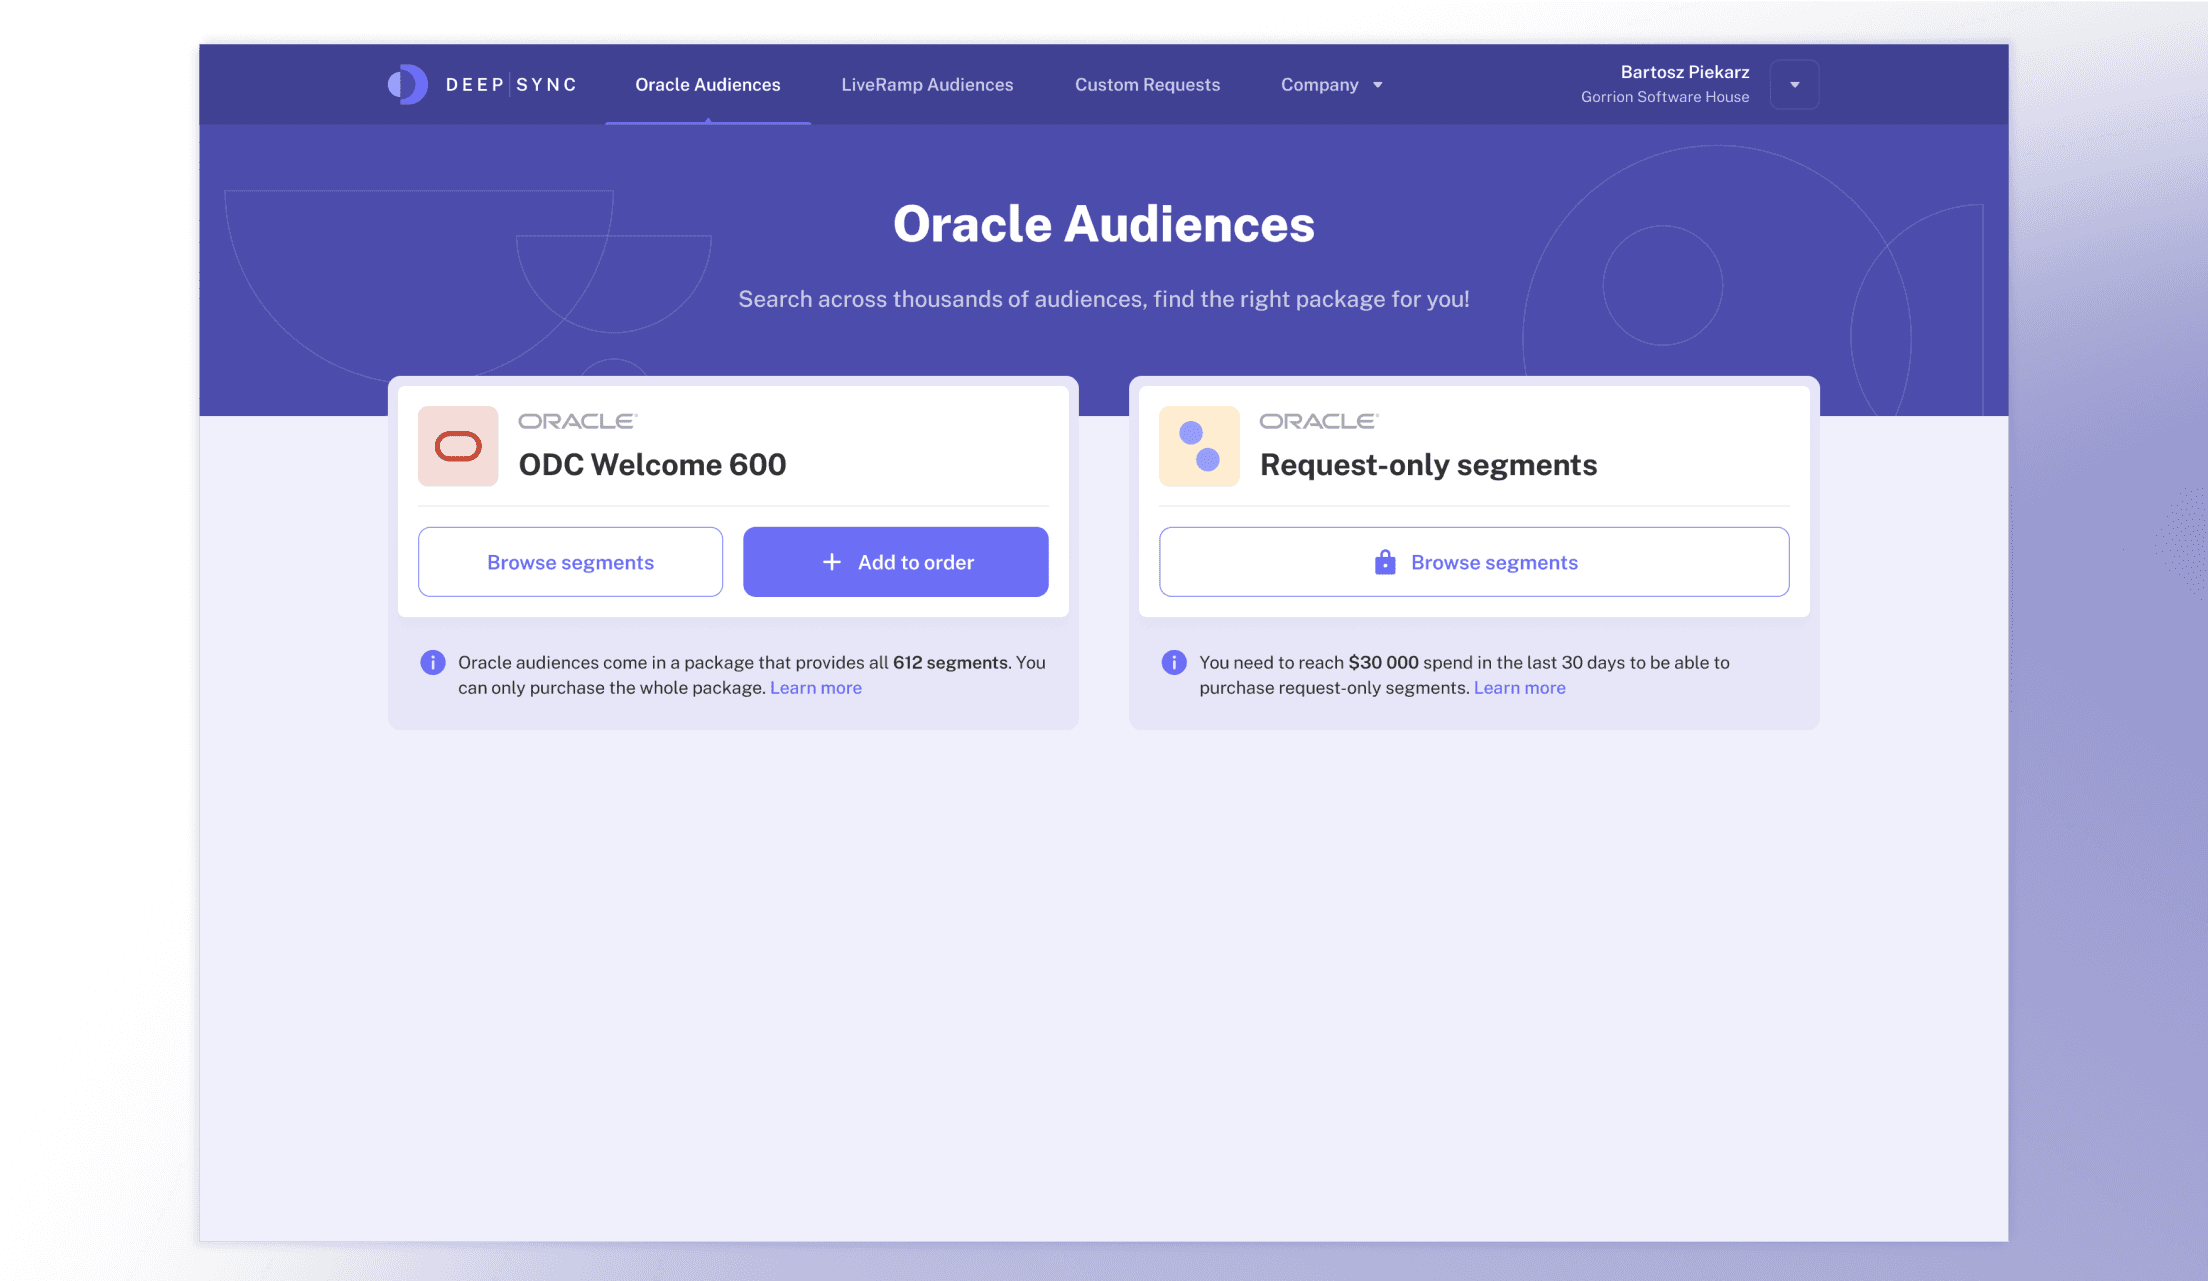The image size is (2208, 1281).
Task: Click Oracle wordmark above Request-only segments
Action: [1319, 421]
